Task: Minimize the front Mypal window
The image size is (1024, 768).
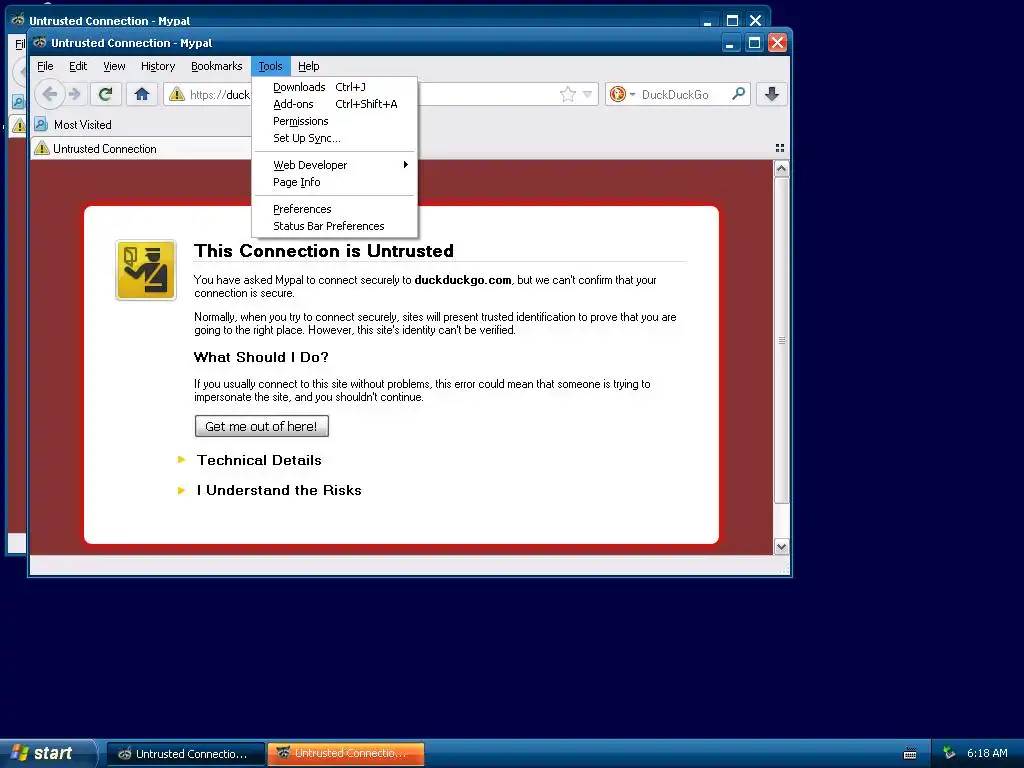Action: tap(730, 43)
